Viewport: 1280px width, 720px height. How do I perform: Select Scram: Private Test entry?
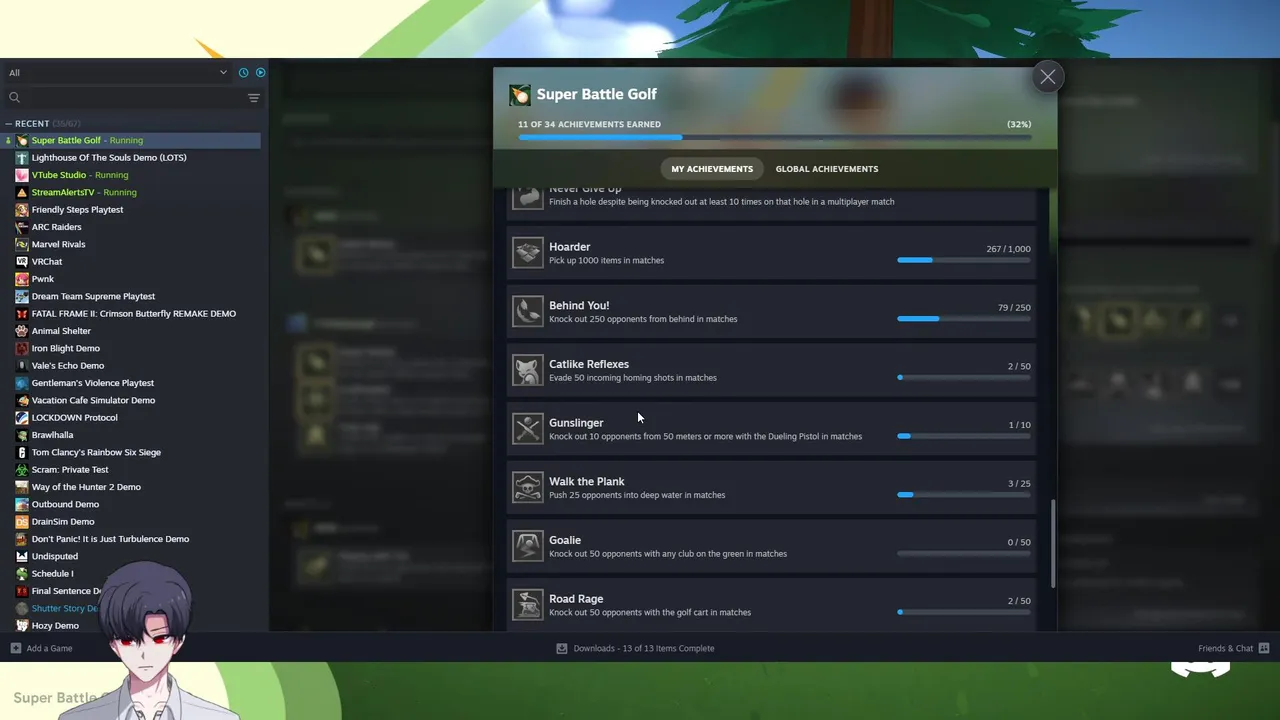[x=70, y=470]
